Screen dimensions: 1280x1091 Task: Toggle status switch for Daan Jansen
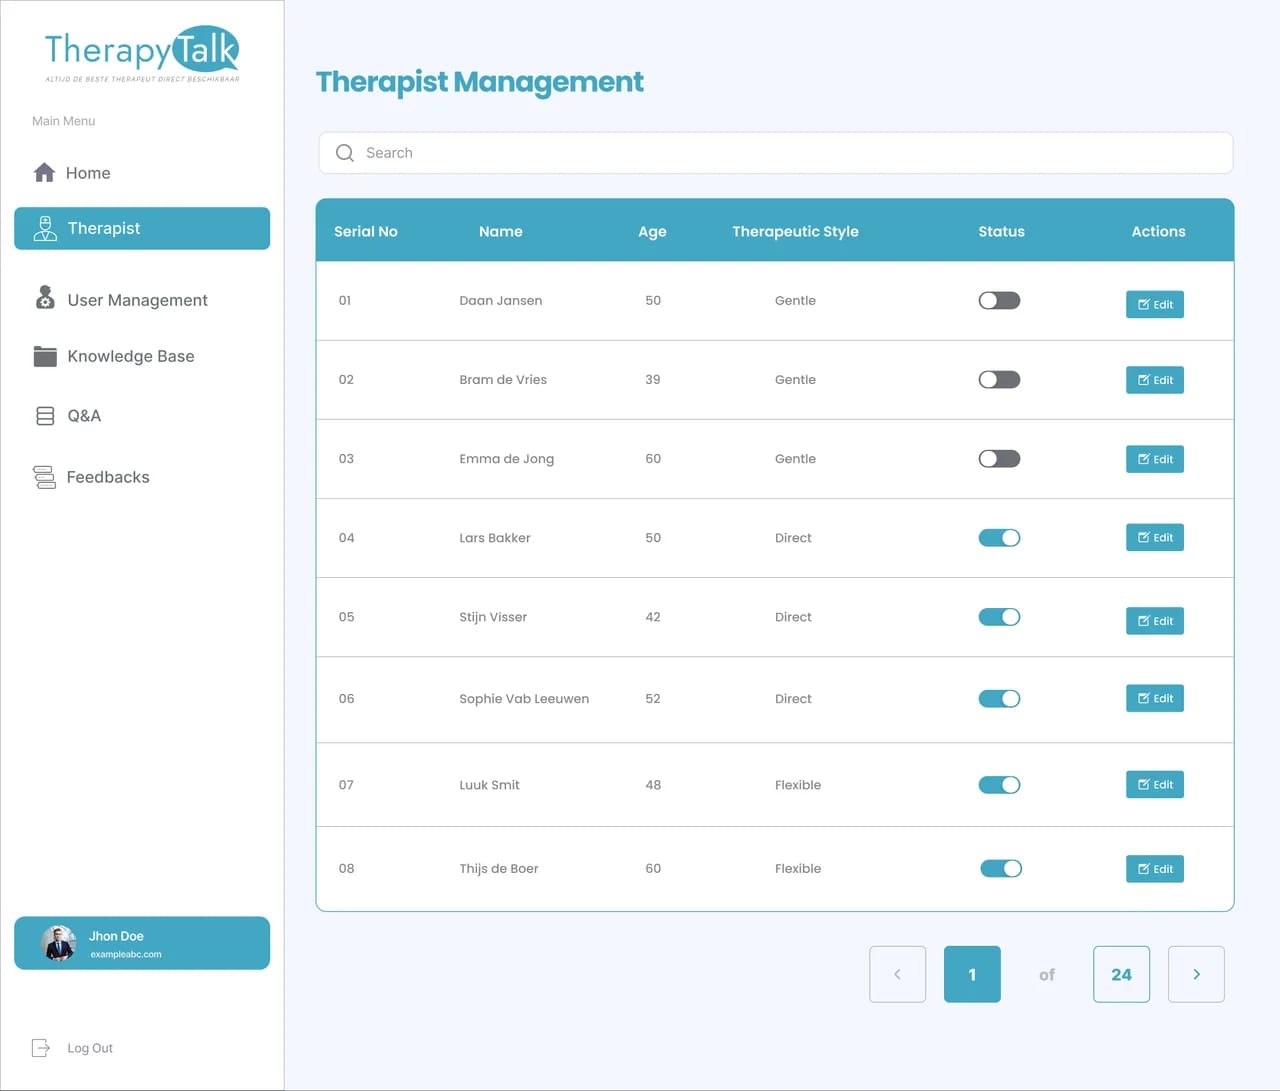[999, 300]
